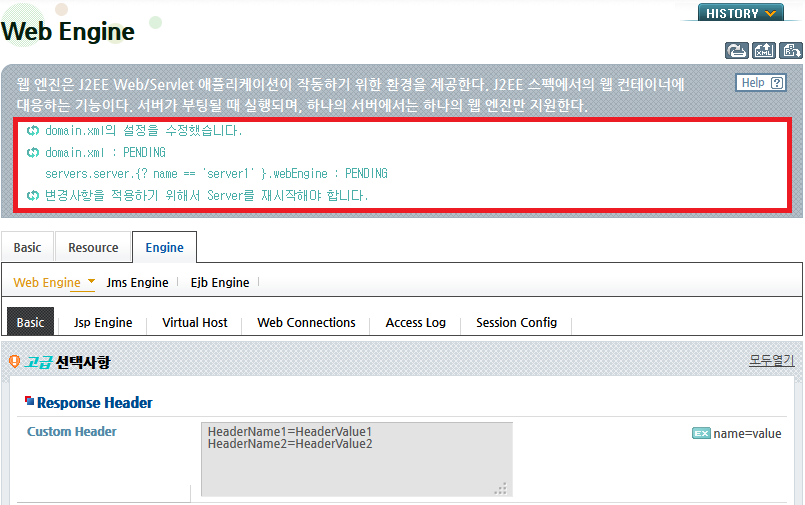Click the 'domain.xml : PENDING' text
The image size is (805, 505).
105,152
